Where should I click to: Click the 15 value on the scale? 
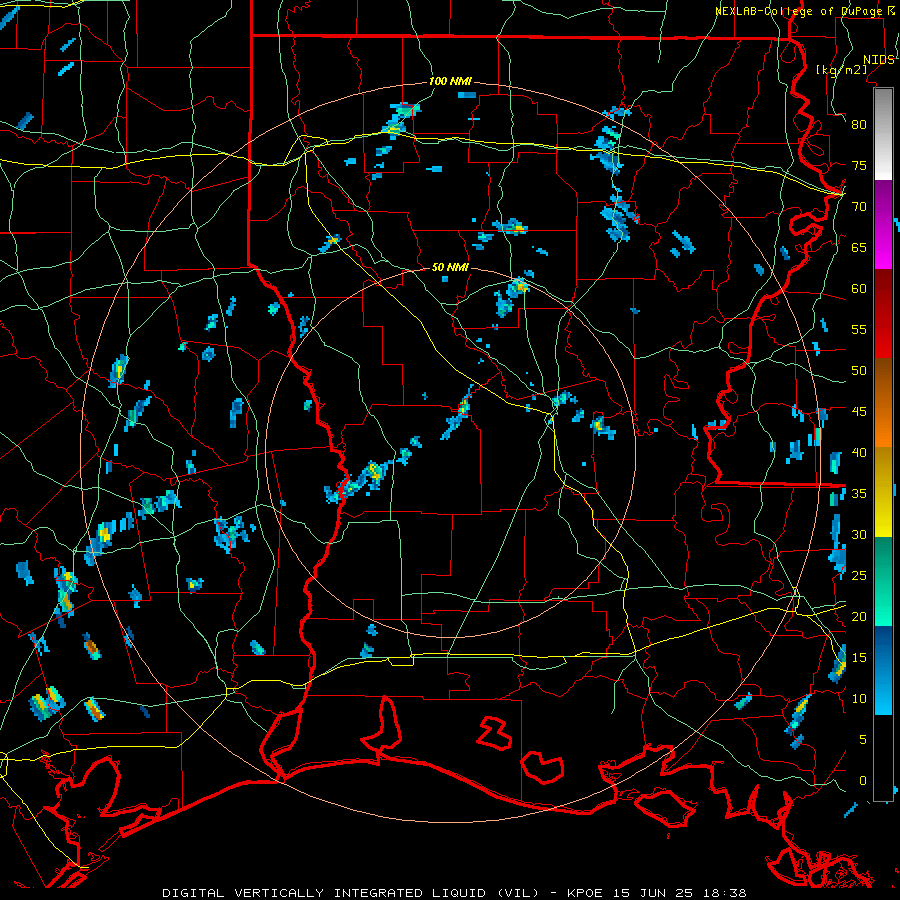click(859, 658)
